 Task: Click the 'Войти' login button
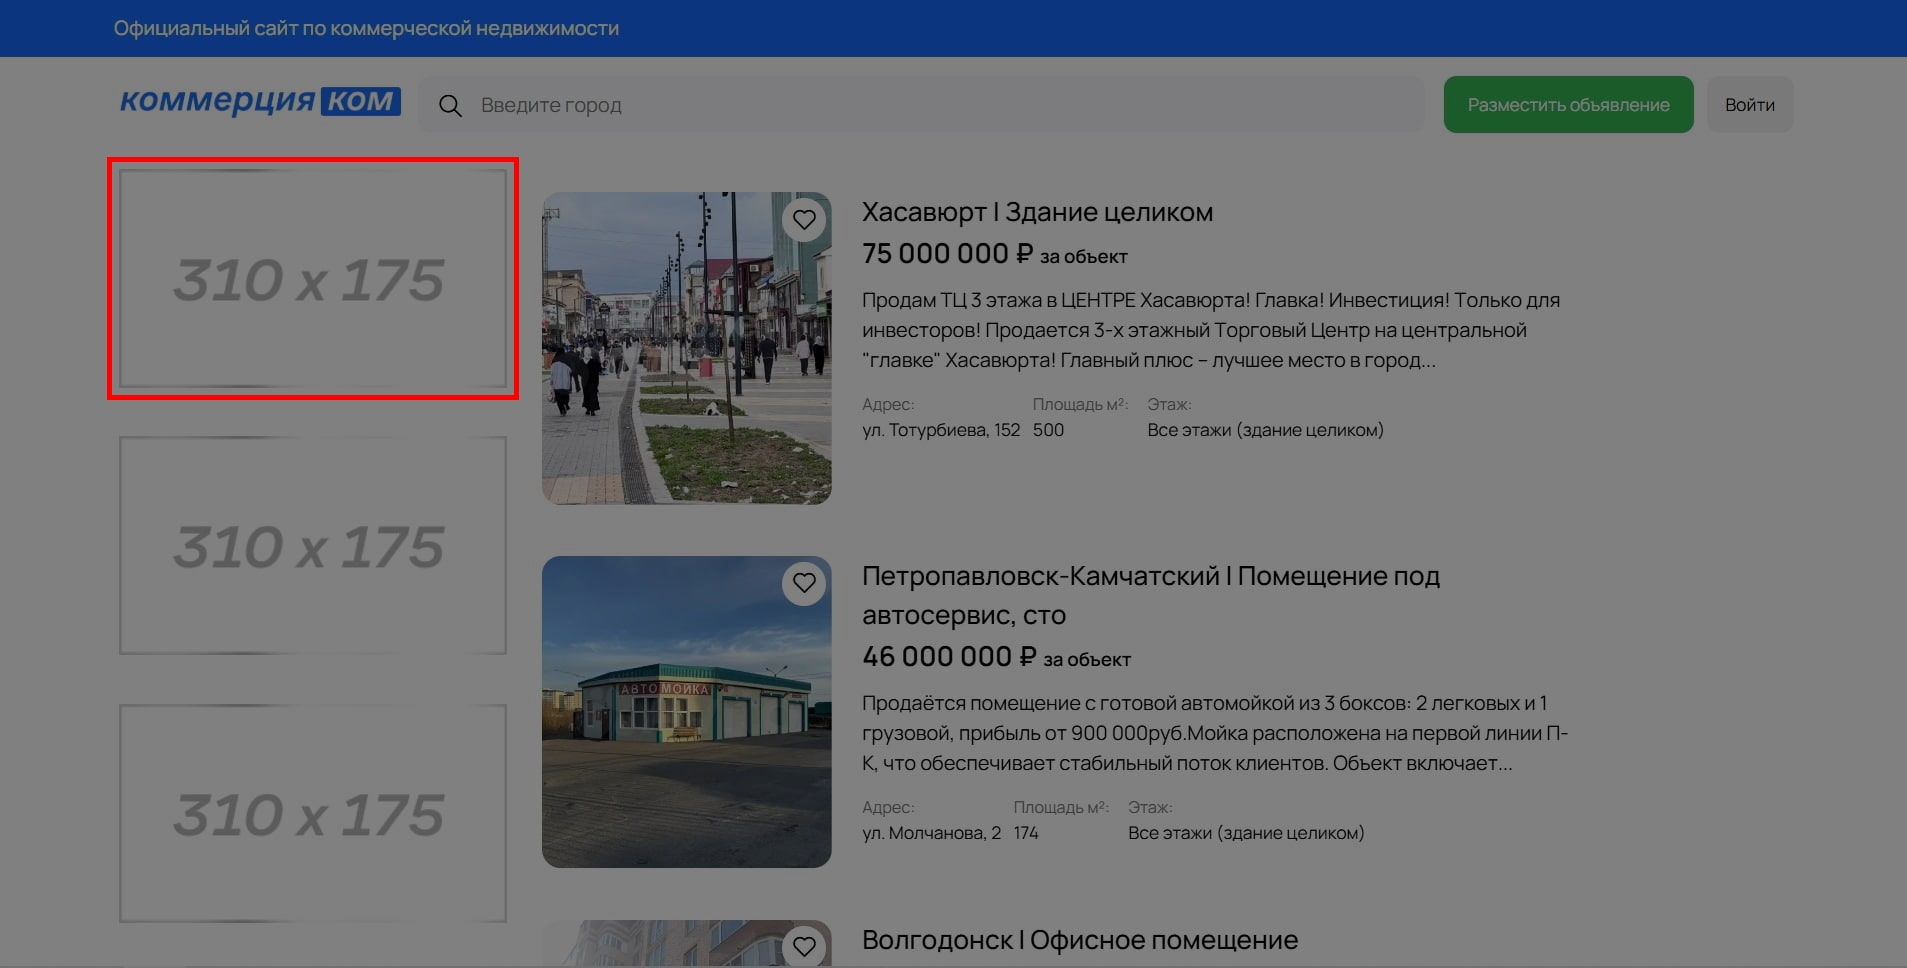tap(1749, 105)
